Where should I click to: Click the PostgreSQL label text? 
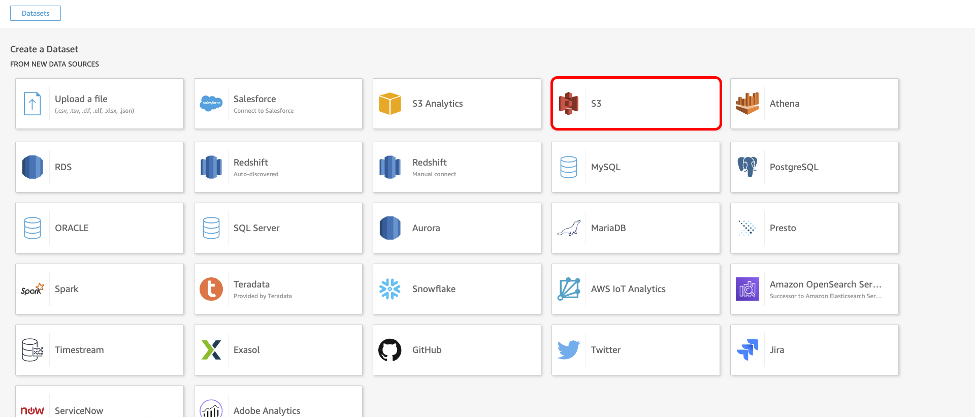click(x=794, y=167)
